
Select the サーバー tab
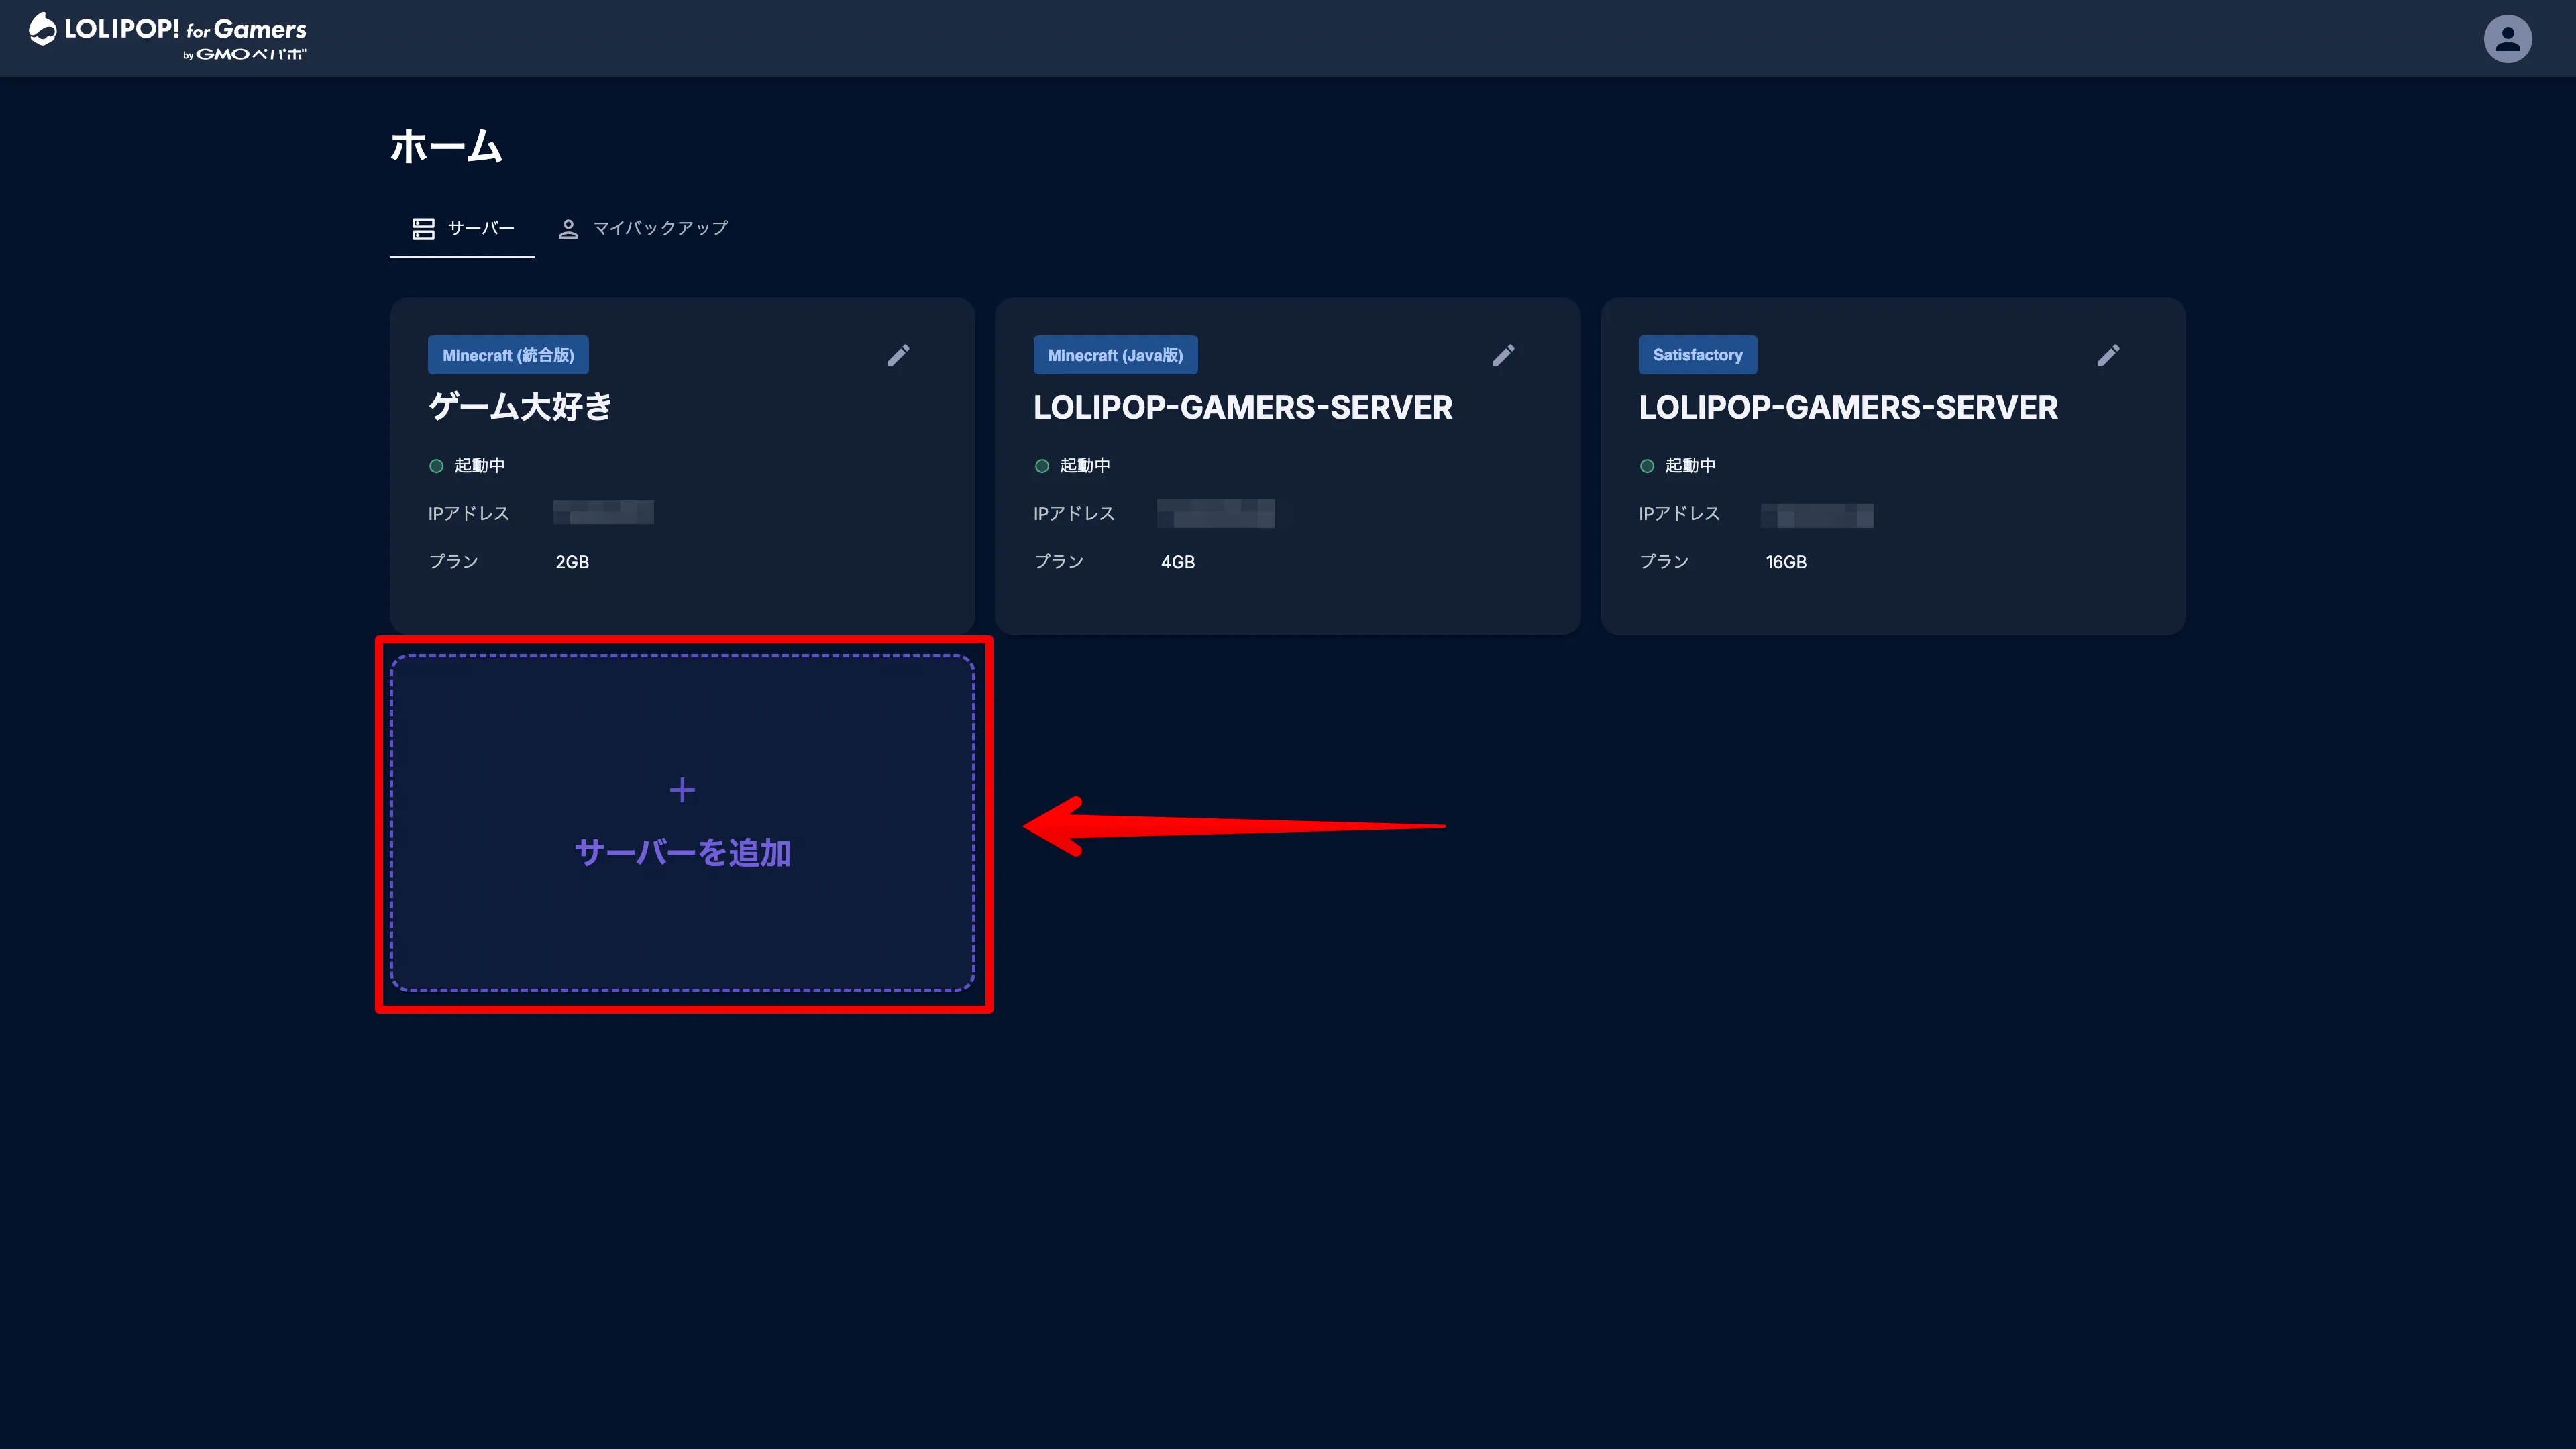[480, 229]
